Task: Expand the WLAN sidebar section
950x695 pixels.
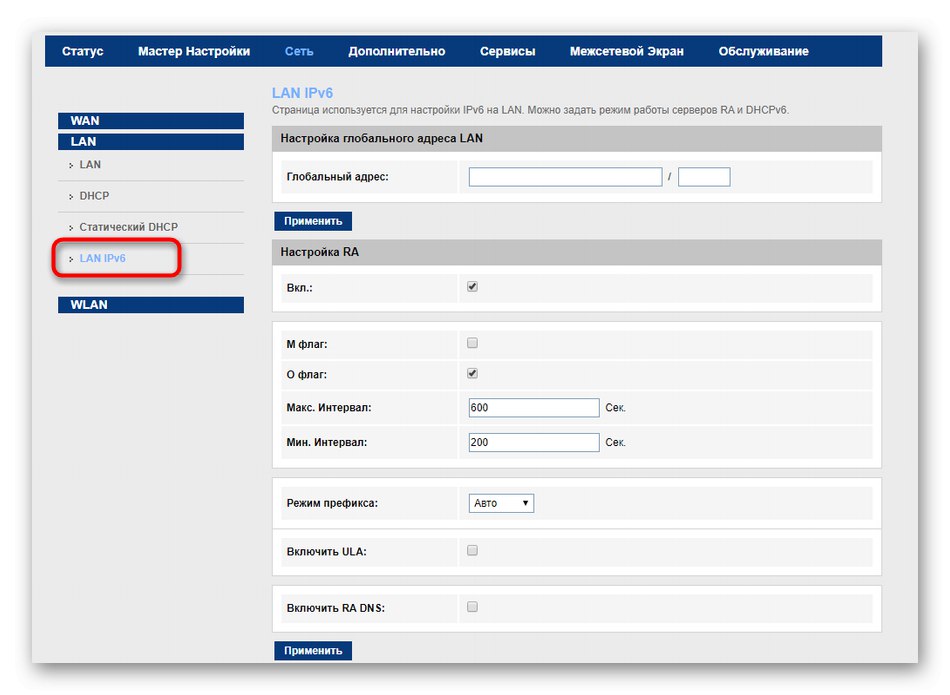Action: point(151,305)
